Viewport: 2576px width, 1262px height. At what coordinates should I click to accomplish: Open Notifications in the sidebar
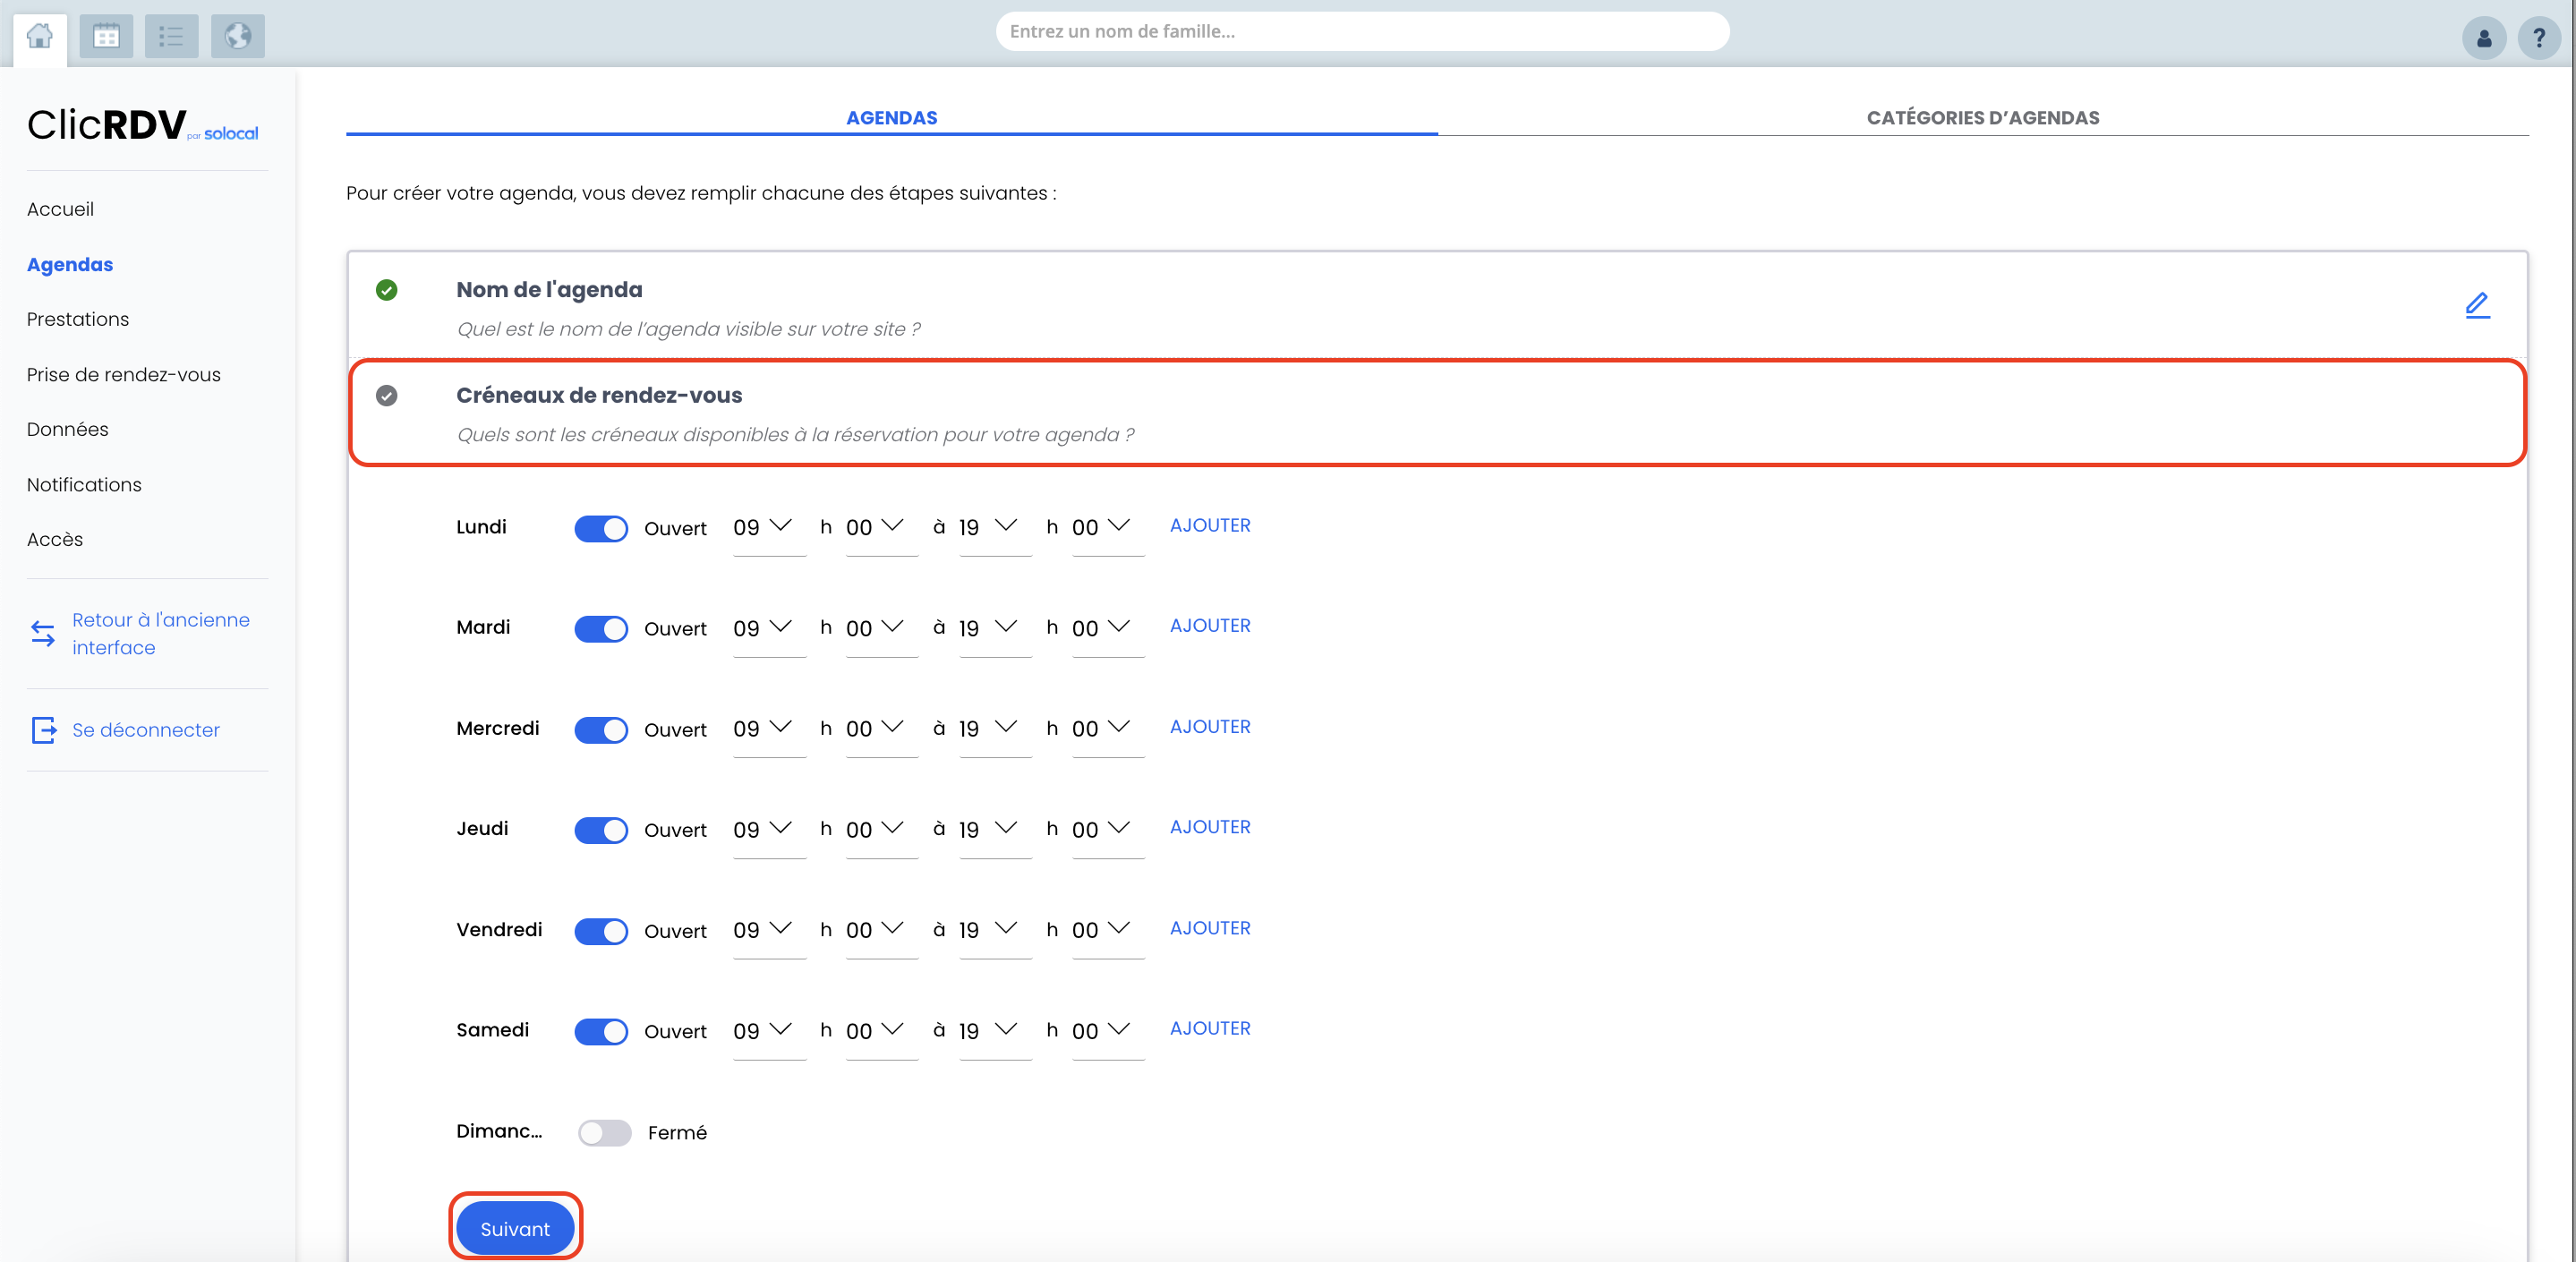click(84, 485)
